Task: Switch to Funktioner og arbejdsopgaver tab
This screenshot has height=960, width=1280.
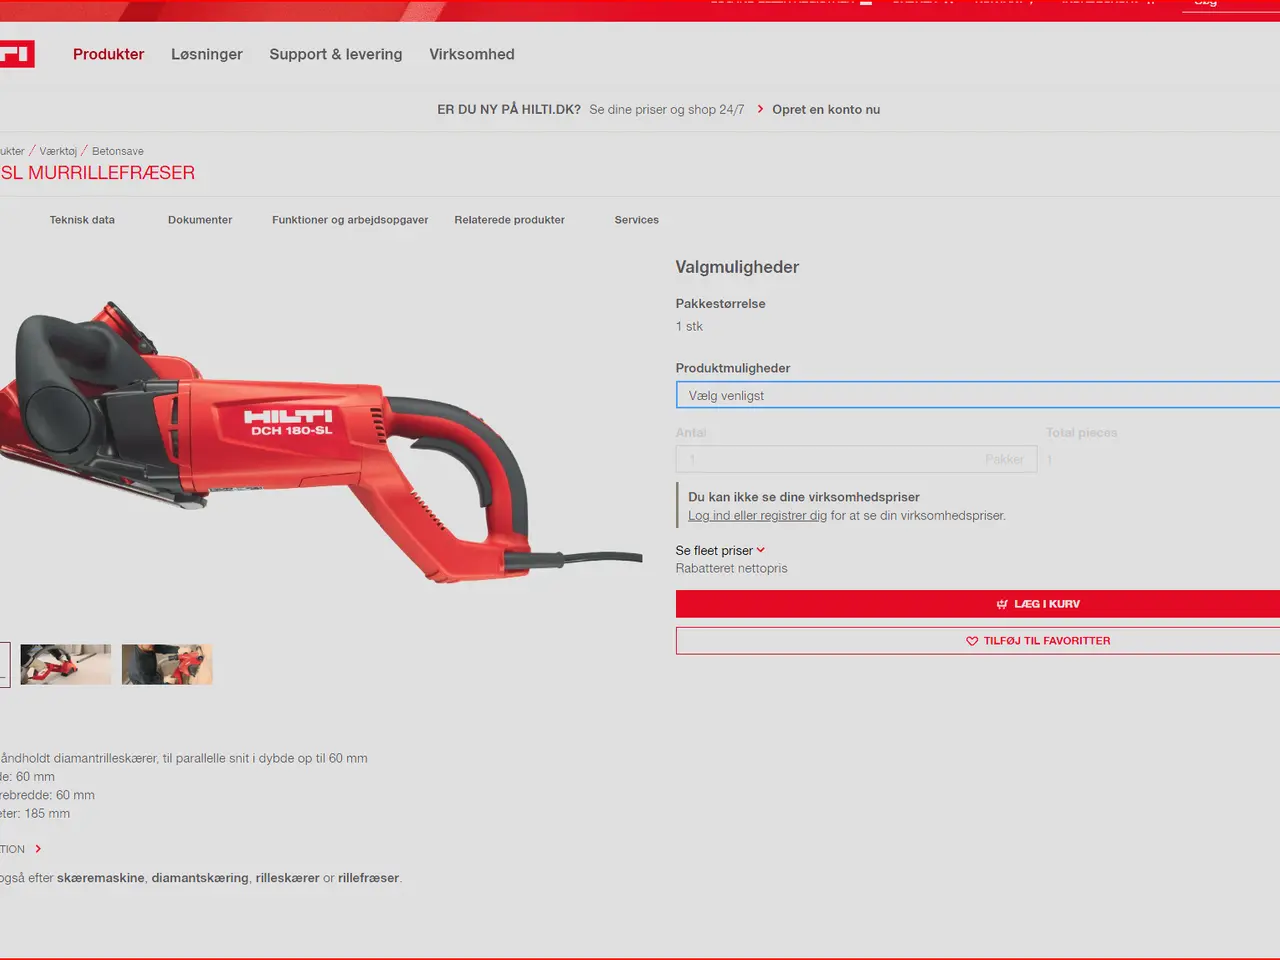Action: 350,220
